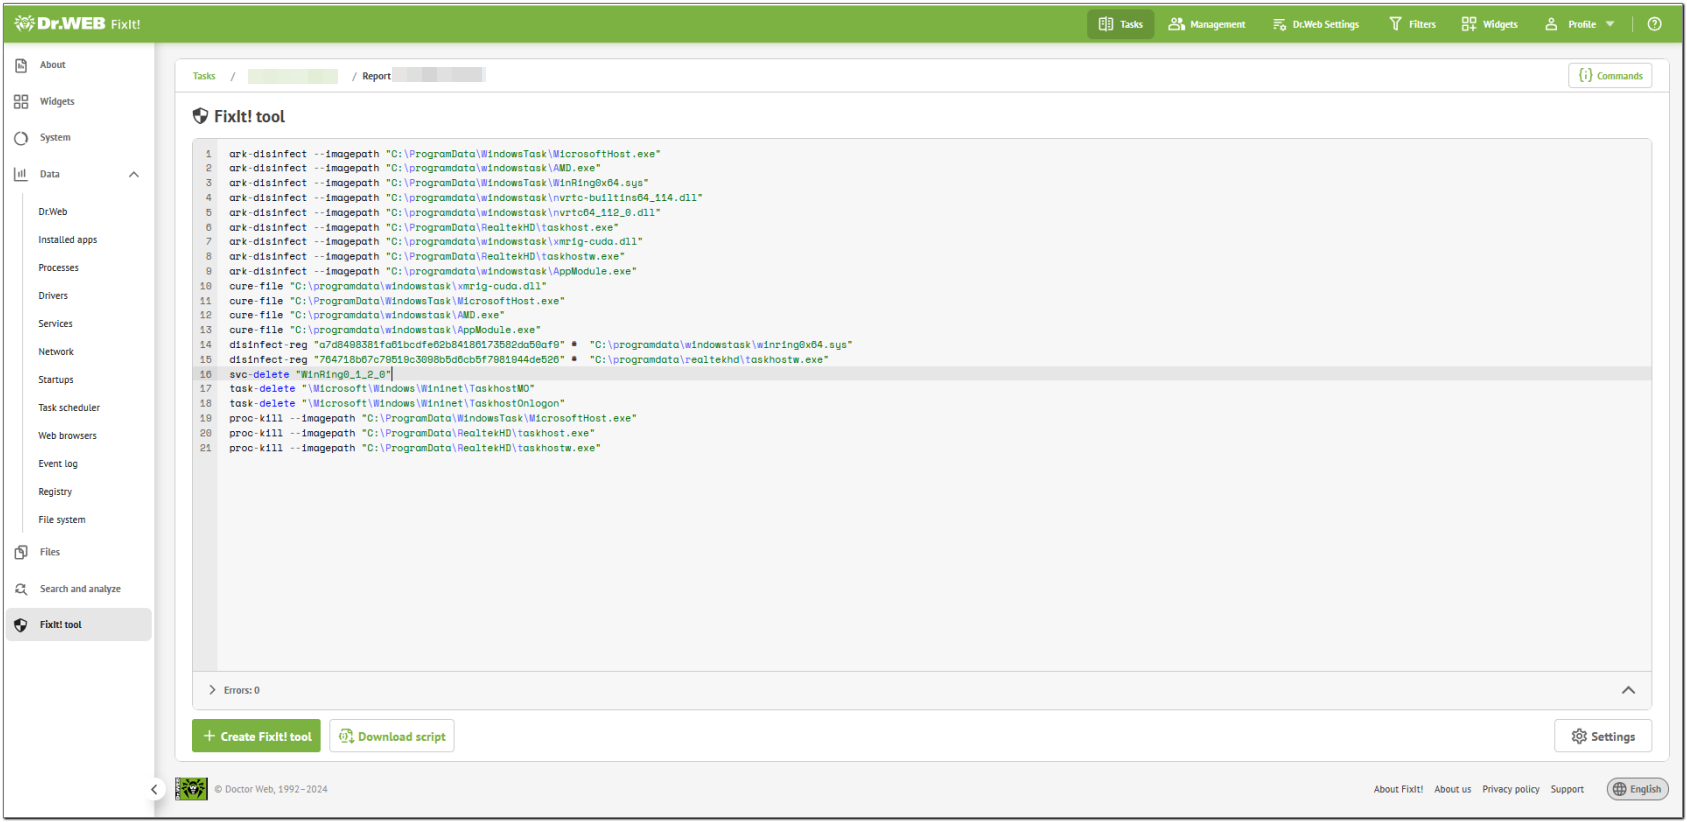Click line 3 WinRing0x64.sys command
The height and width of the screenshot is (822, 1687).
pyautogui.click(x=439, y=183)
